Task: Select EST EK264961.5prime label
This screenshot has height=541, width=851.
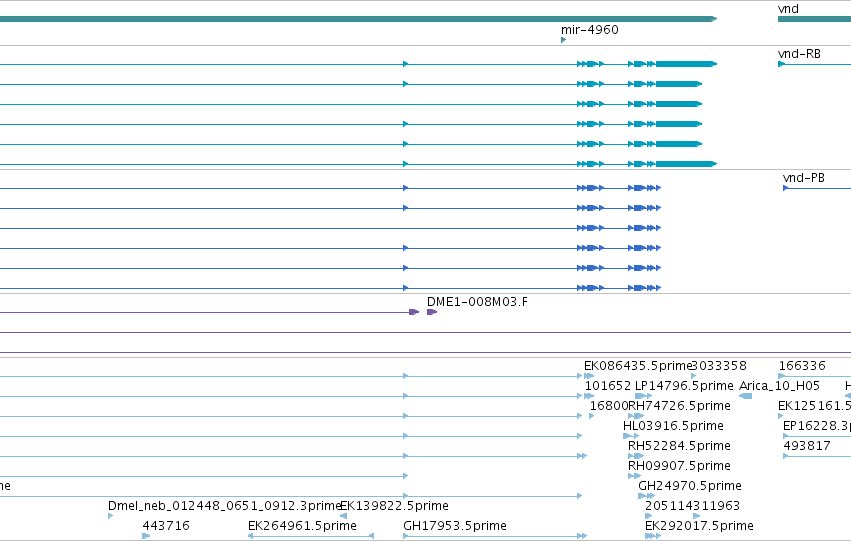Action: pos(302,526)
